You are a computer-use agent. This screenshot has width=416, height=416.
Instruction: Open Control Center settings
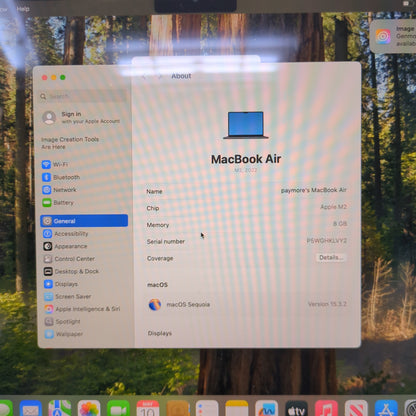click(70, 259)
